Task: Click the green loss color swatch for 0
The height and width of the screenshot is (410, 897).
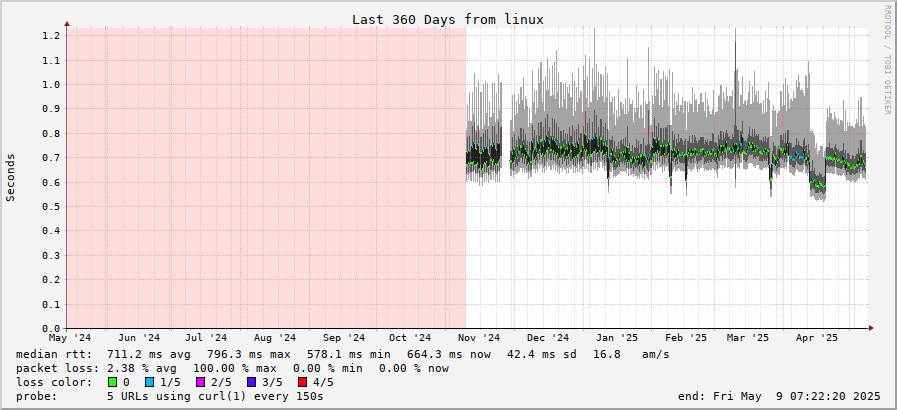Action: [x=112, y=382]
